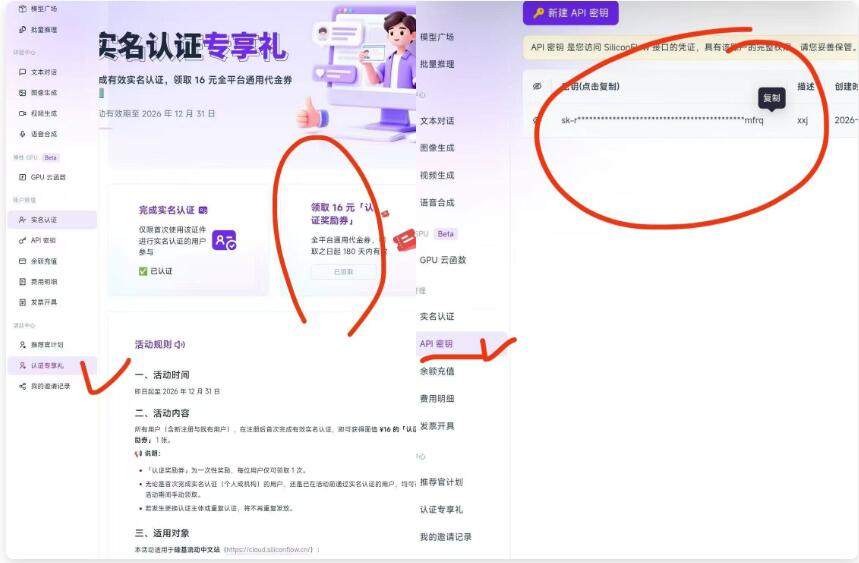This screenshot has width=859, height=563.
Task: Click greyed 已领取 button in coupon card
Action: pyautogui.click(x=343, y=272)
